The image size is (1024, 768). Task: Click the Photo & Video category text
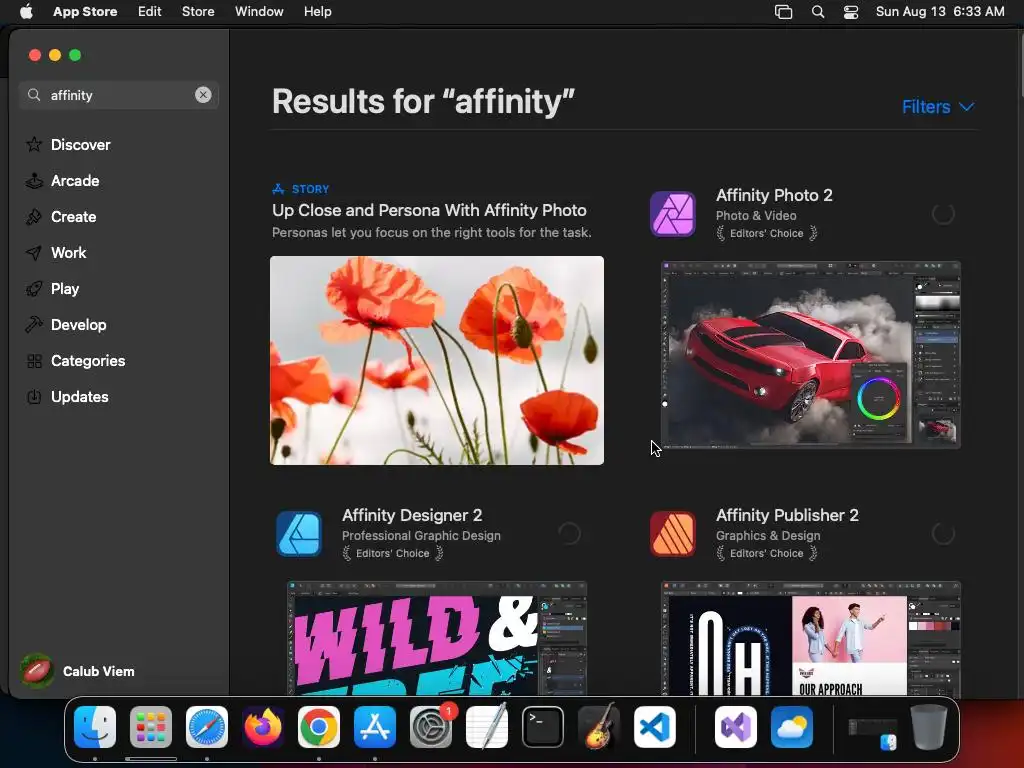(x=756, y=216)
